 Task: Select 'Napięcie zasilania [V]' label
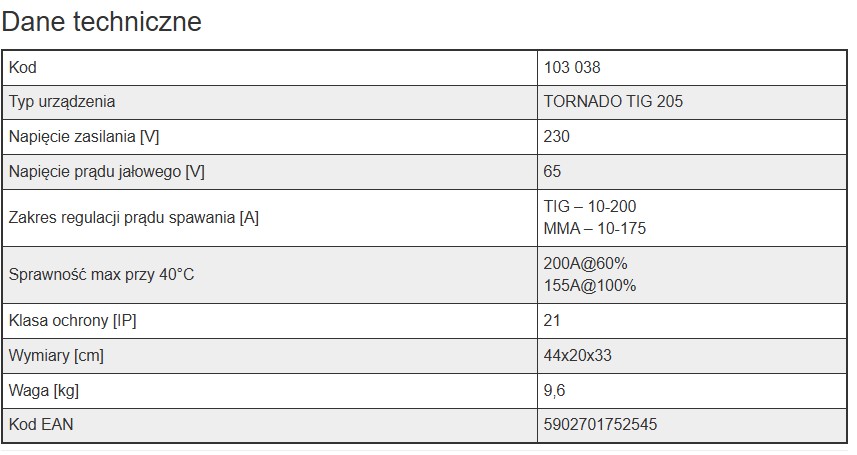pos(84,137)
